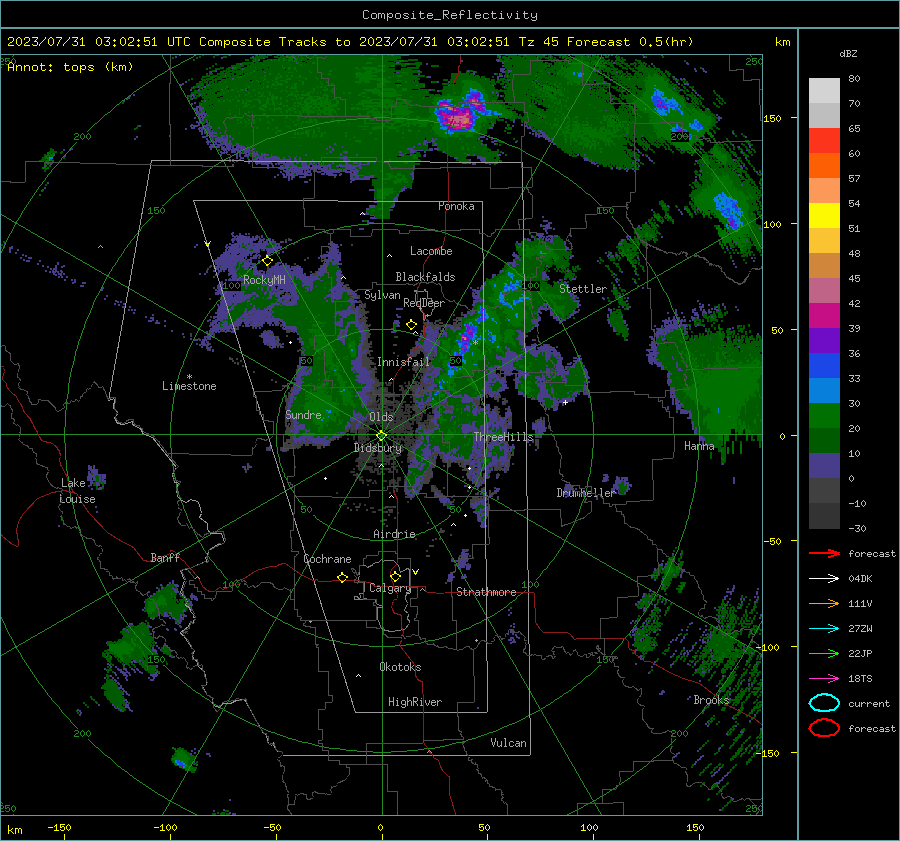Click the Composite_Reflectivity title
The height and width of the screenshot is (841, 900).
click(x=450, y=15)
